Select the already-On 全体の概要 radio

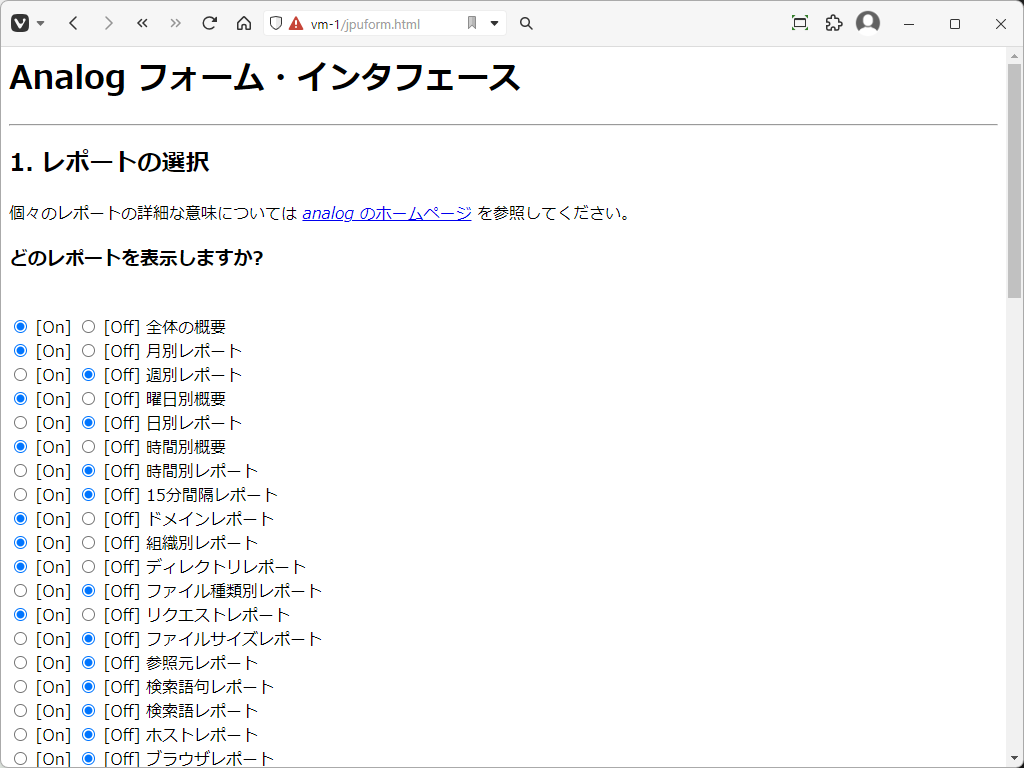click(20, 327)
